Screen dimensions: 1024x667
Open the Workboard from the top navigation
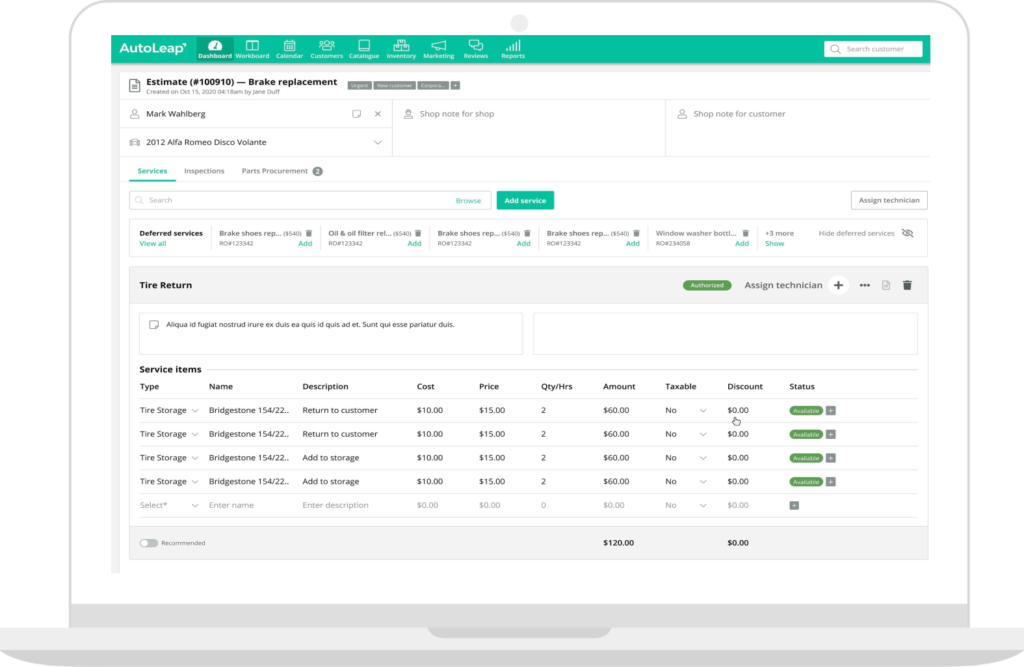(252, 48)
